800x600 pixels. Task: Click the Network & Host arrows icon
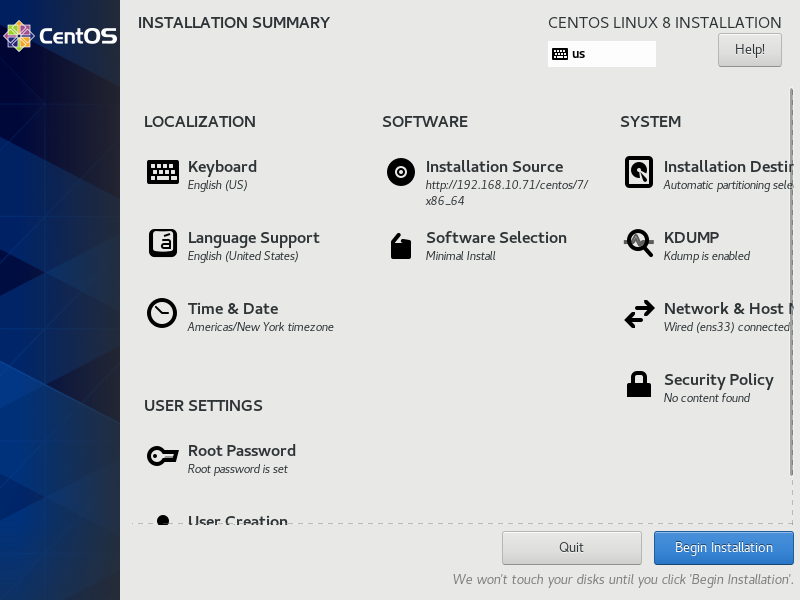point(639,314)
